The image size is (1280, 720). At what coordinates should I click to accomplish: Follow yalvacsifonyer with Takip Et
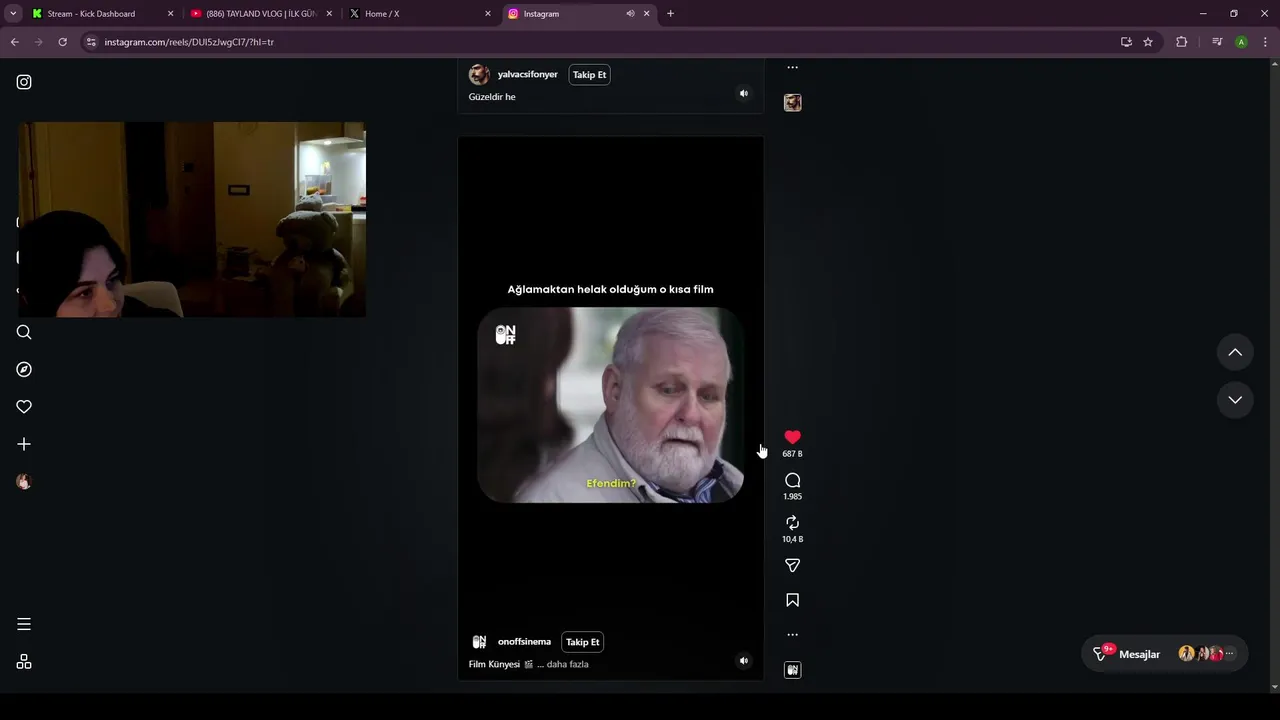pos(589,75)
